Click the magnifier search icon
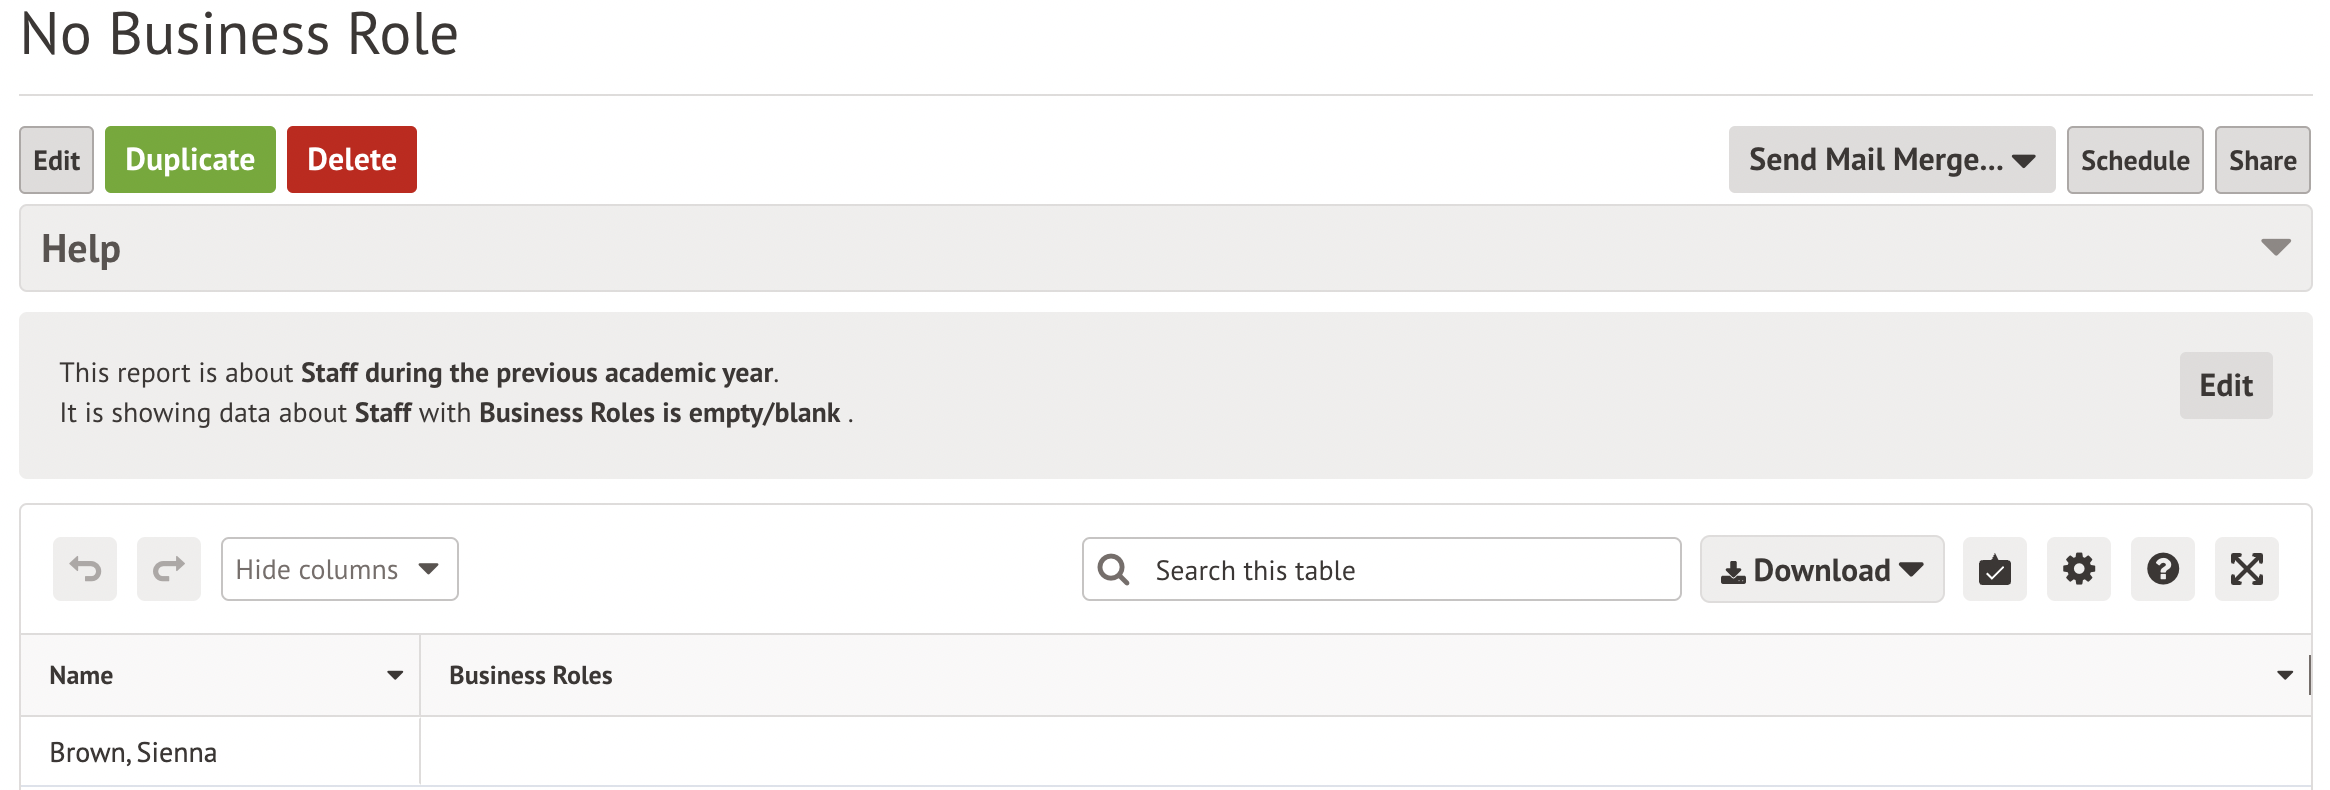 [1113, 570]
